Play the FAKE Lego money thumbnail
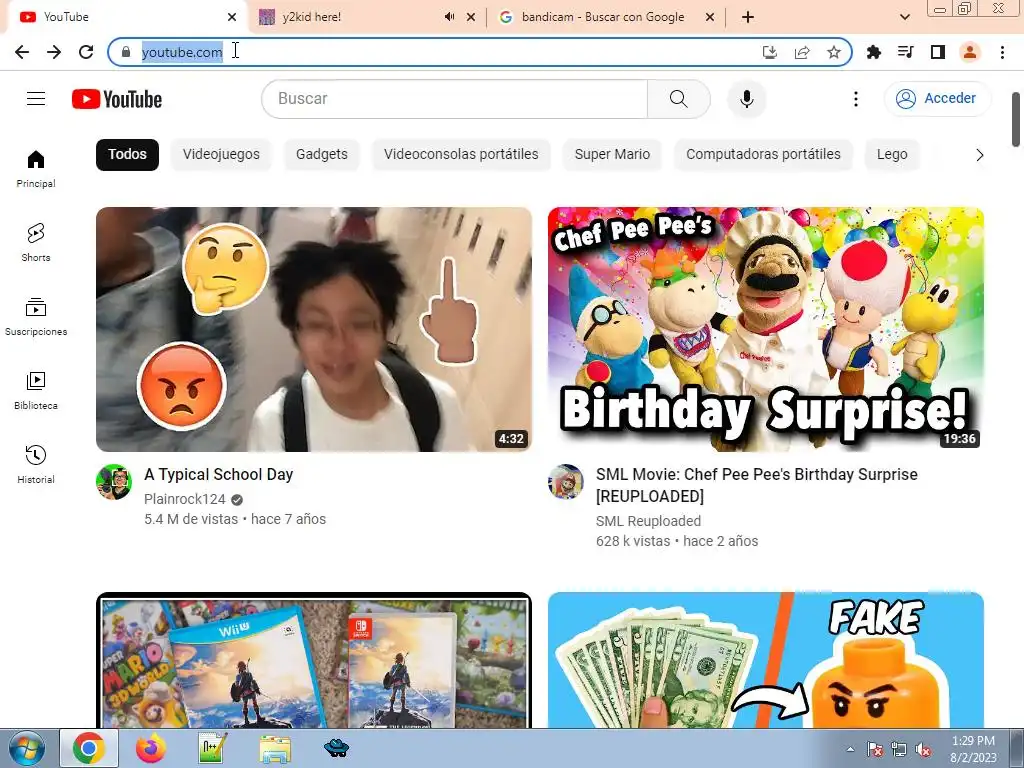Image resolution: width=1024 pixels, height=768 pixels. pos(766,660)
